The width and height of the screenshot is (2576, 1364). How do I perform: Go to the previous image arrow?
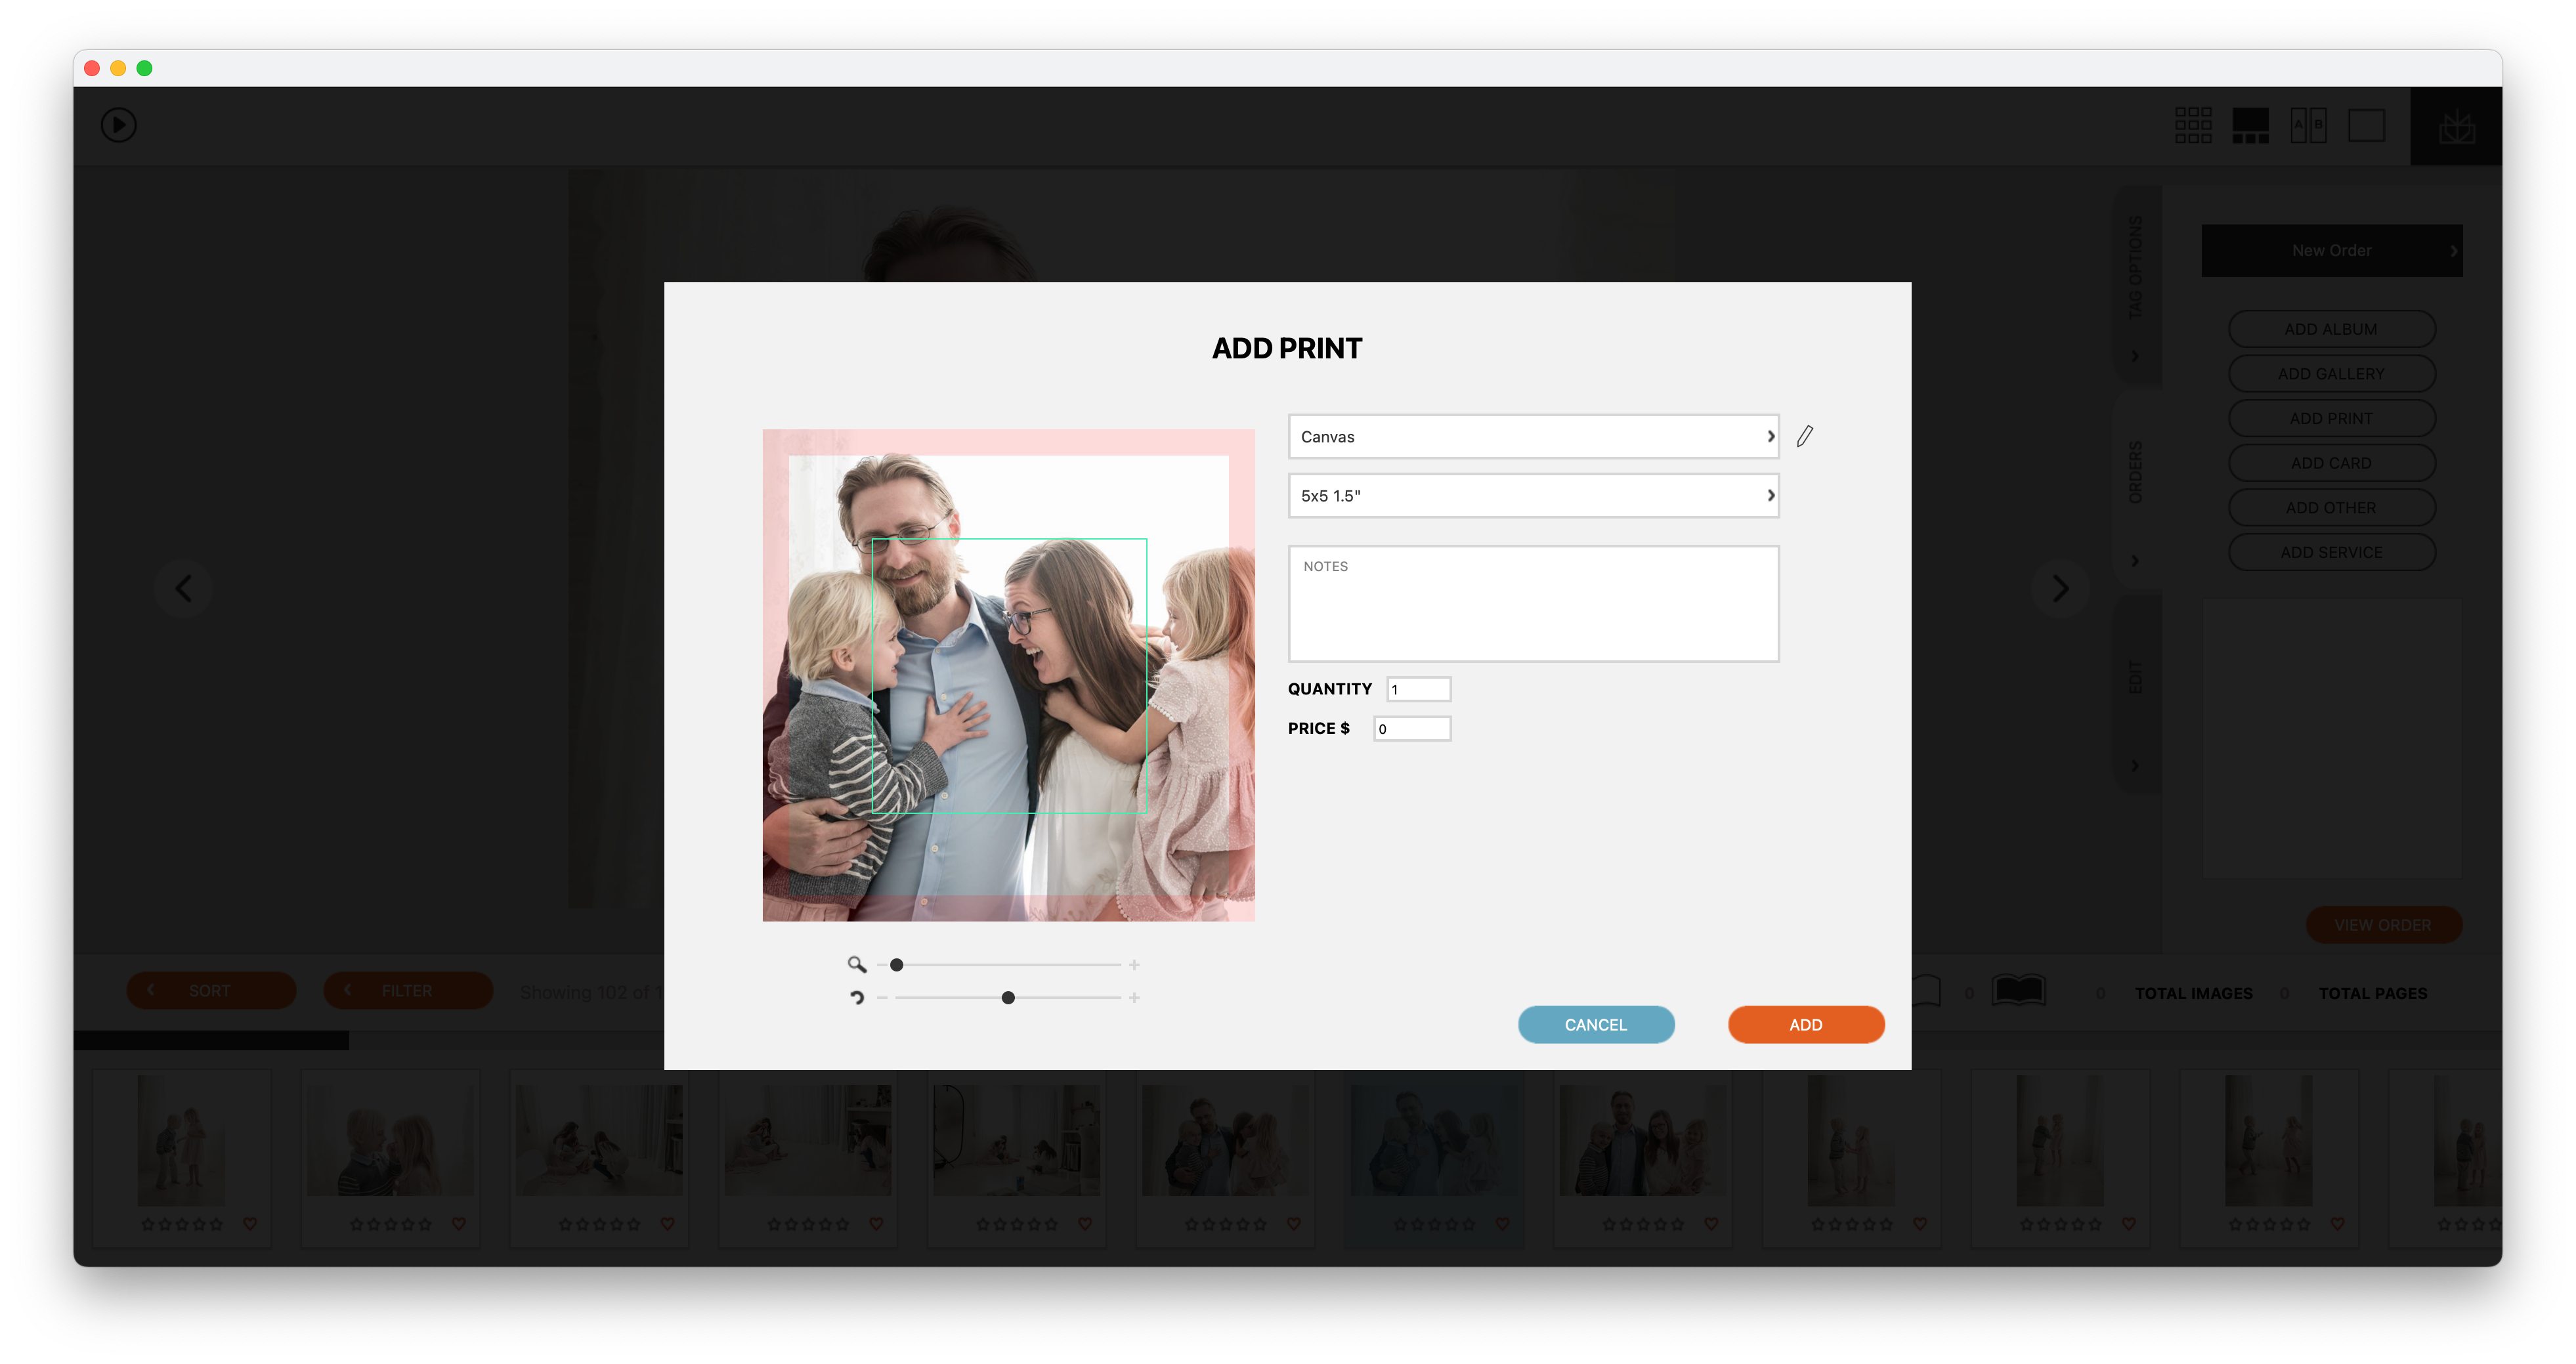(184, 588)
